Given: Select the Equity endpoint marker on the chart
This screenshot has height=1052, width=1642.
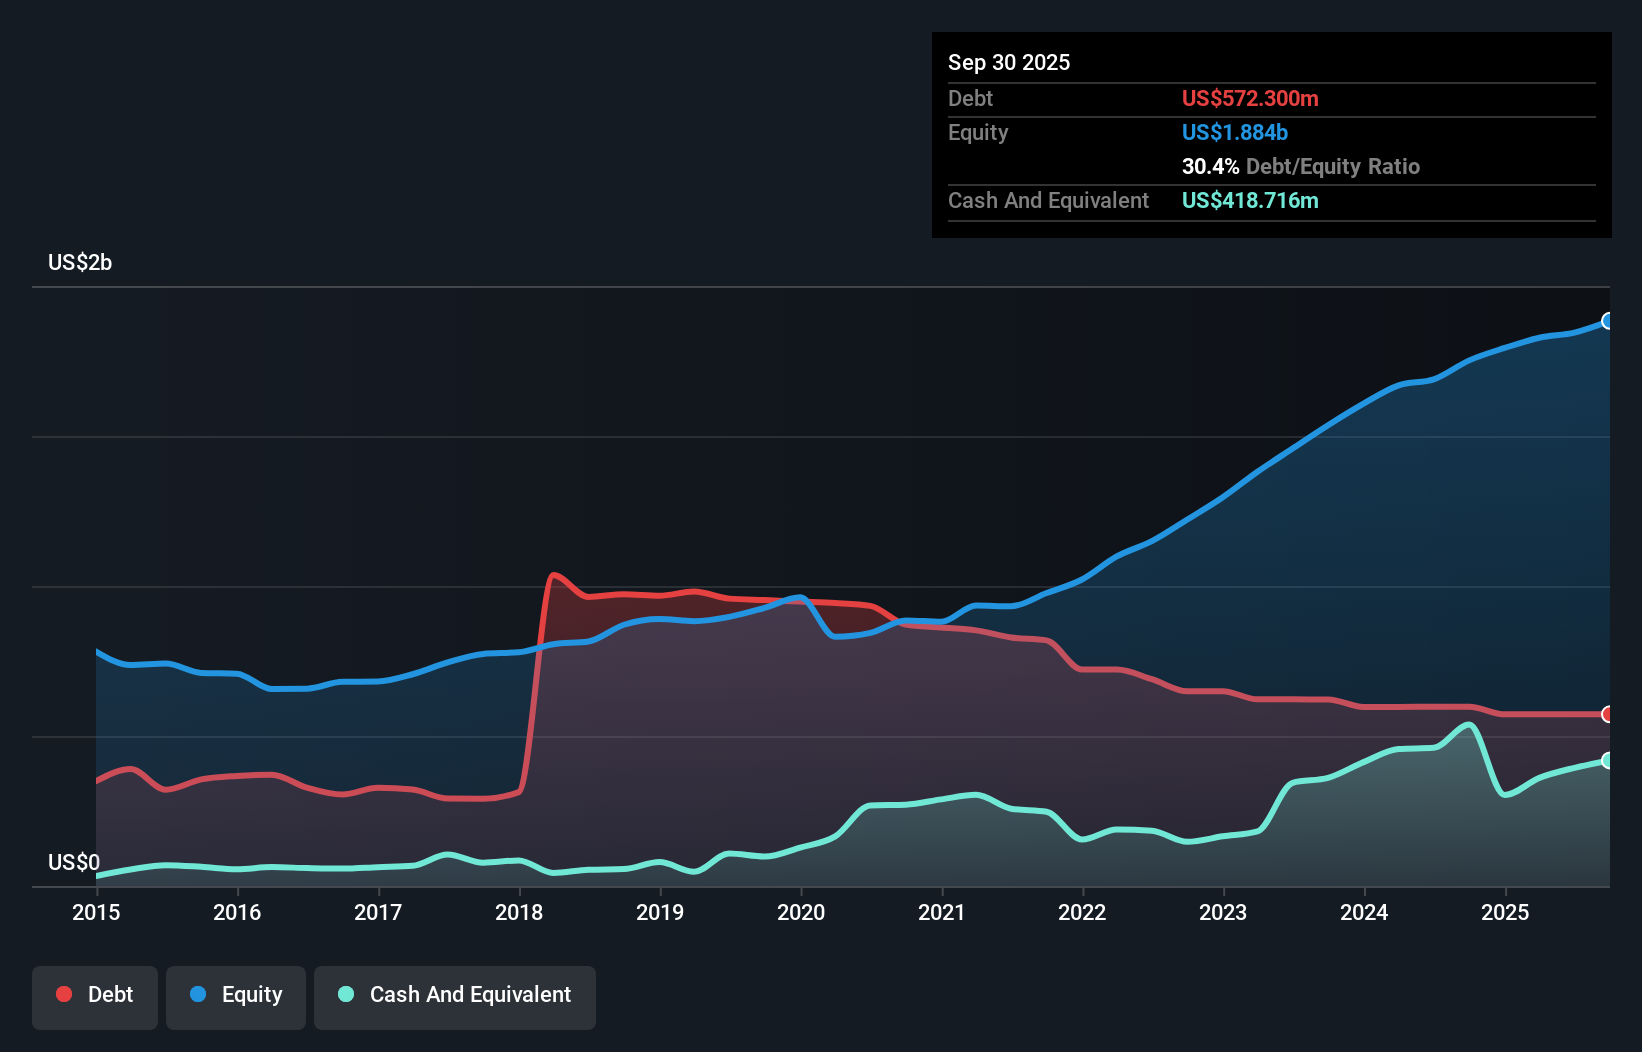Looking at the screenshot, I should tap(1607, 321).
